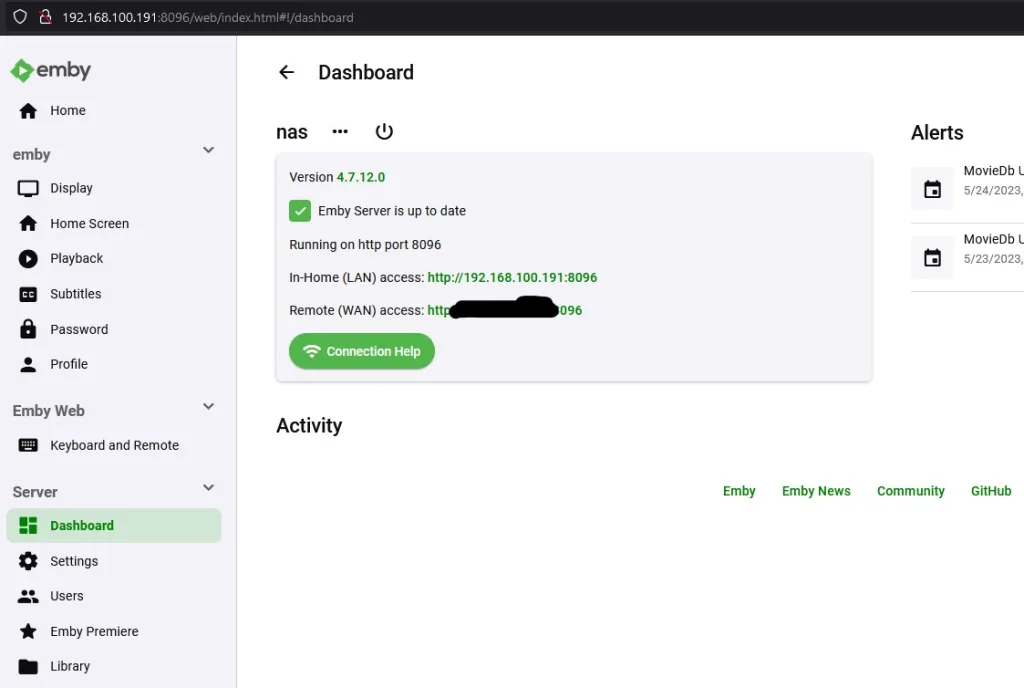Screen dimensions: 1024x688
Task: Collapse the Emby Web sidebar section
Action: click(208, 406)
